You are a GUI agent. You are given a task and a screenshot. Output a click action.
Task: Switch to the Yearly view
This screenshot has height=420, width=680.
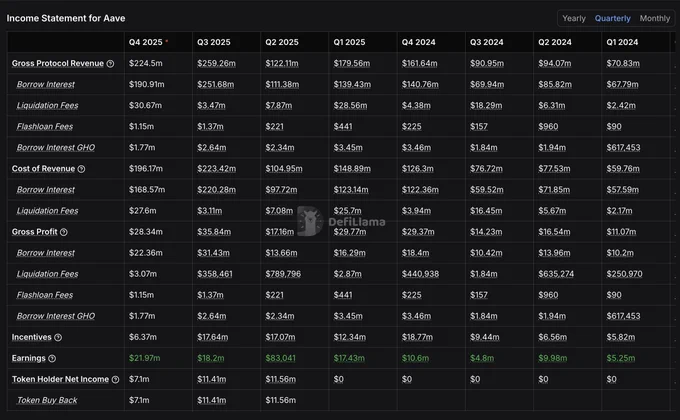[x=574, y=18]
